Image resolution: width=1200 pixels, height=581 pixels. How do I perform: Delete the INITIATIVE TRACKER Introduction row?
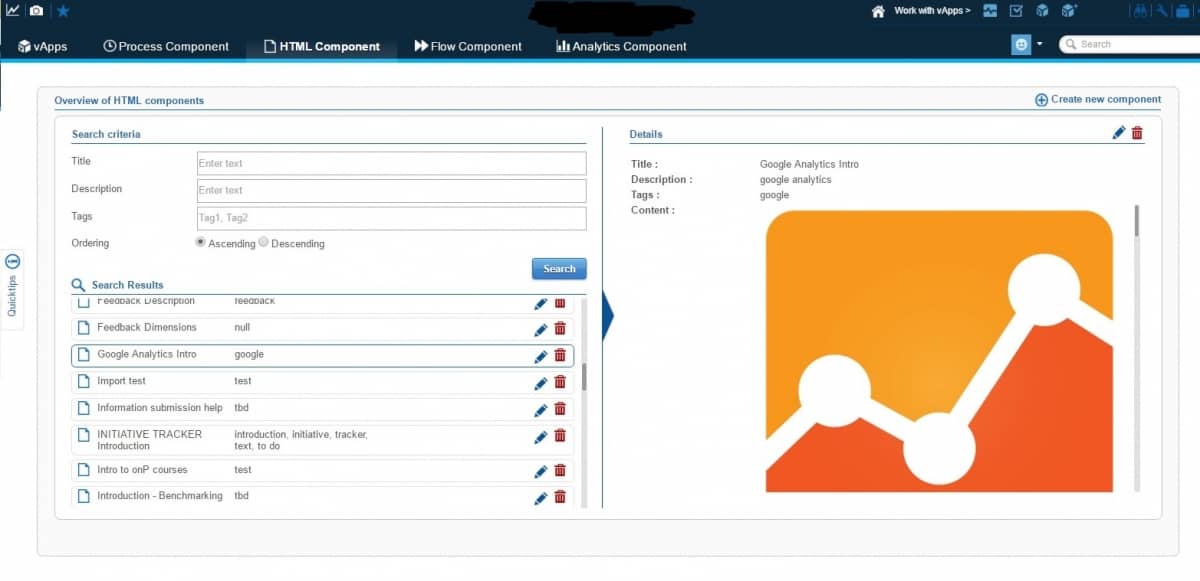tap(560, 436)
